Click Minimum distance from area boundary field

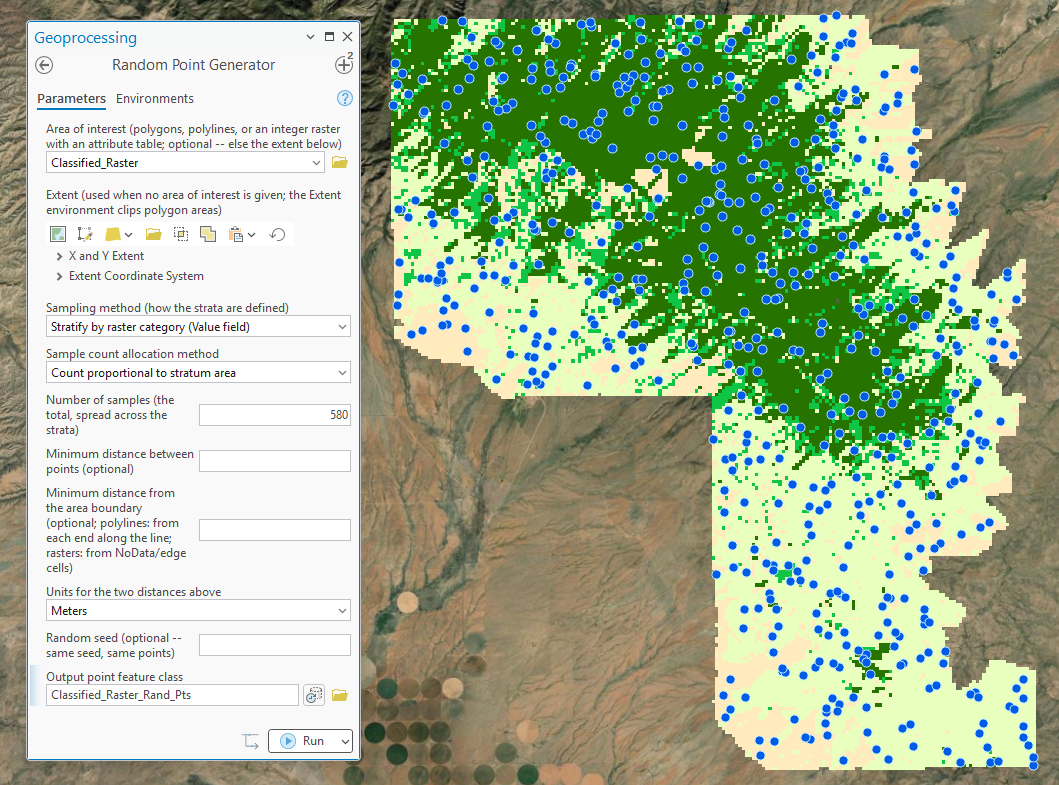(275, 530)
